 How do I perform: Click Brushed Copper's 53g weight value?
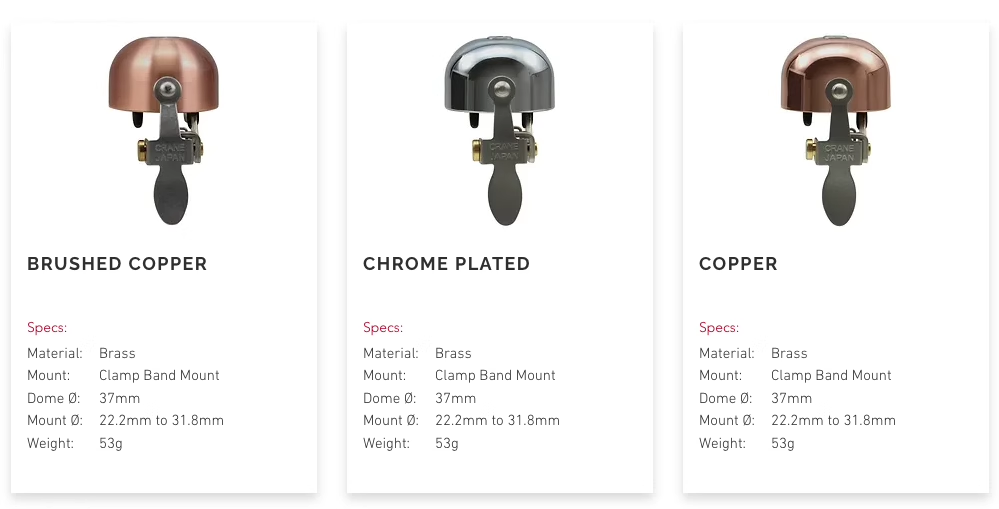[111, 444]
